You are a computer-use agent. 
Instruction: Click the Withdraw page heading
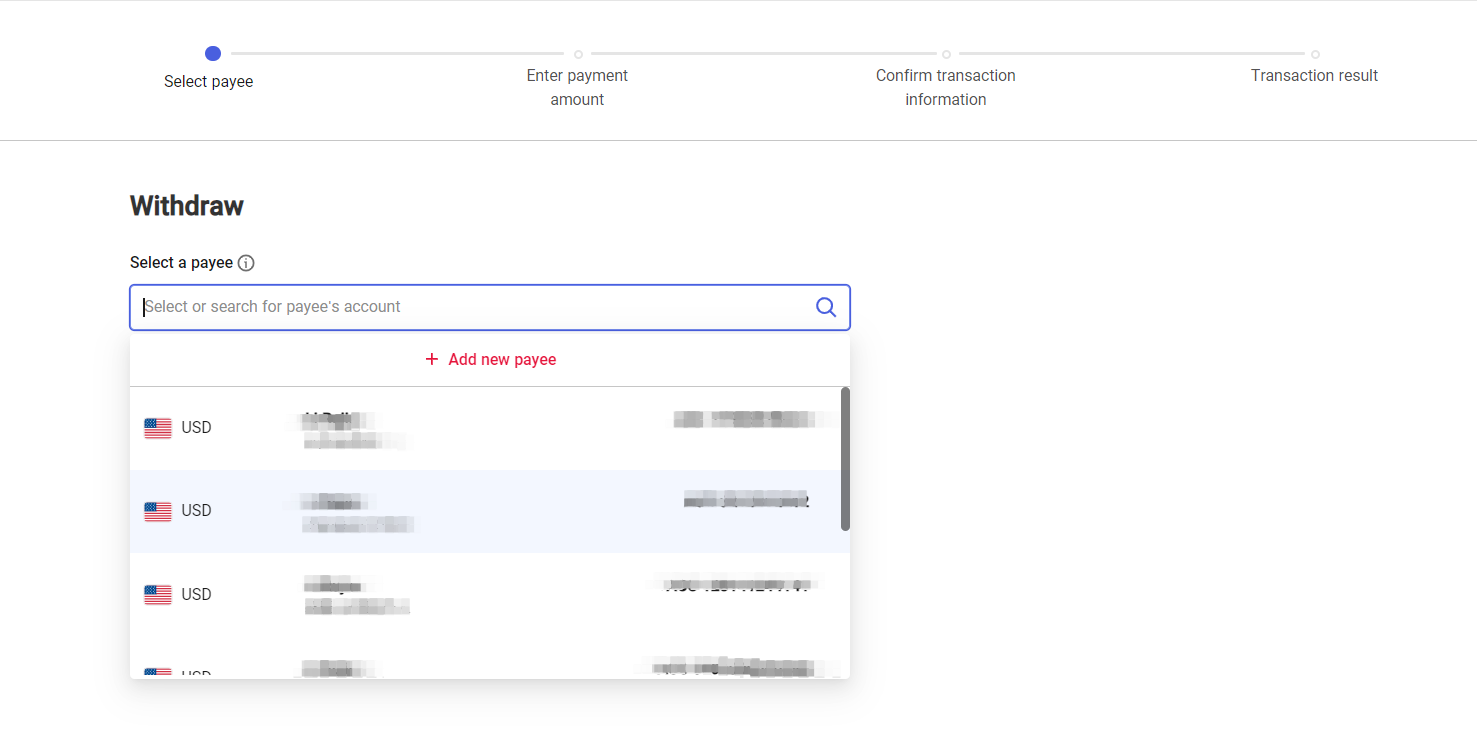pos(187,206)
